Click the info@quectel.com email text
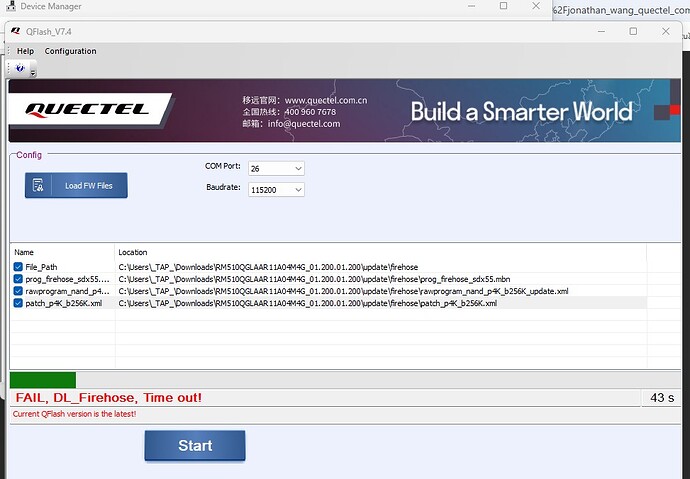690x479 pixels. pos(304,124)
